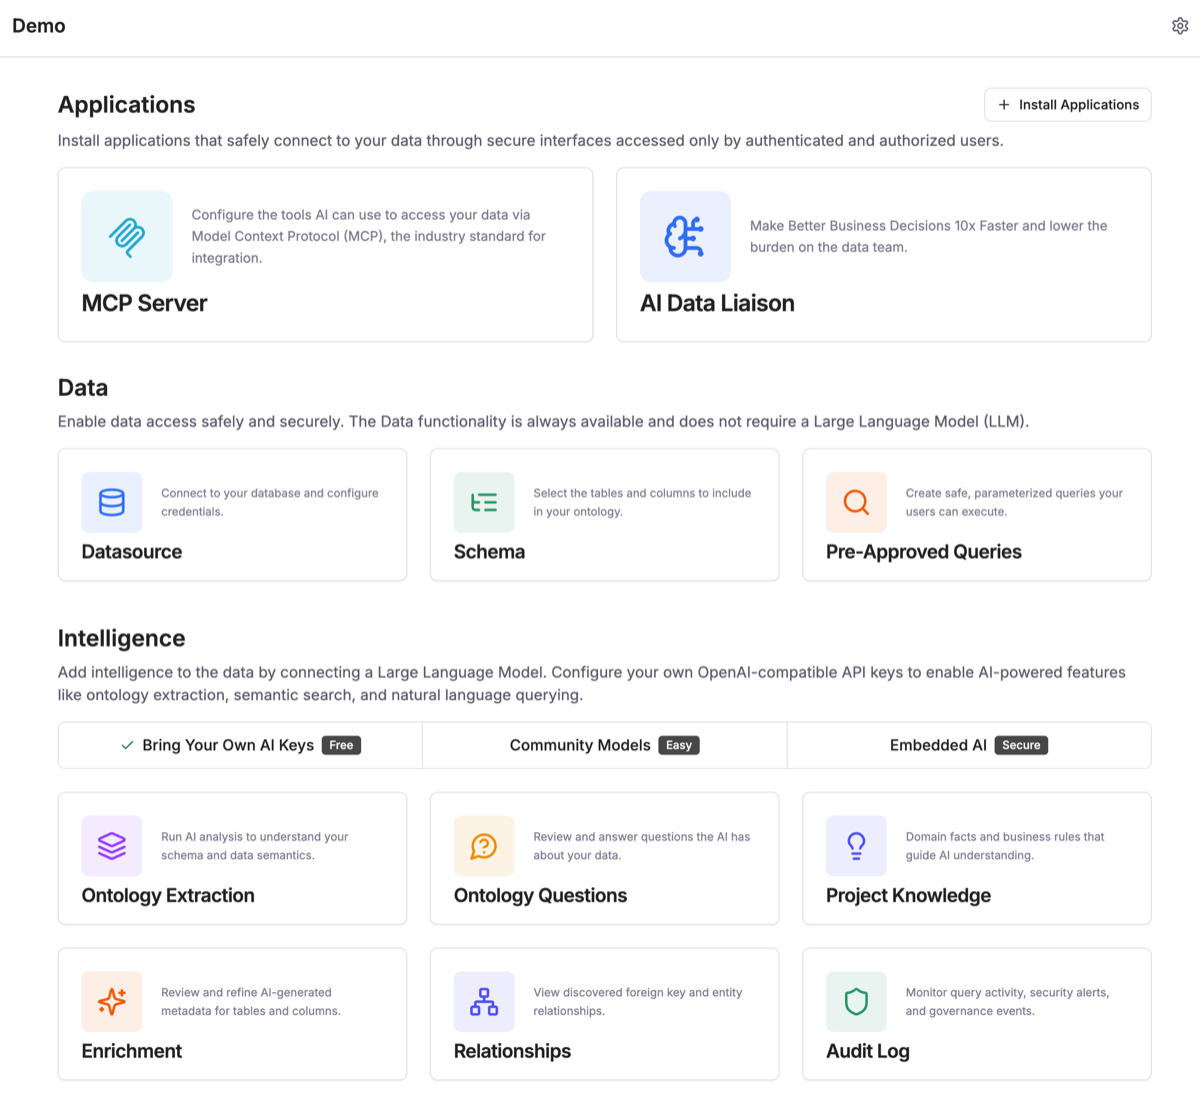Click the Pre-Approved Queries magnifier icon

click(x=856, y=502)
